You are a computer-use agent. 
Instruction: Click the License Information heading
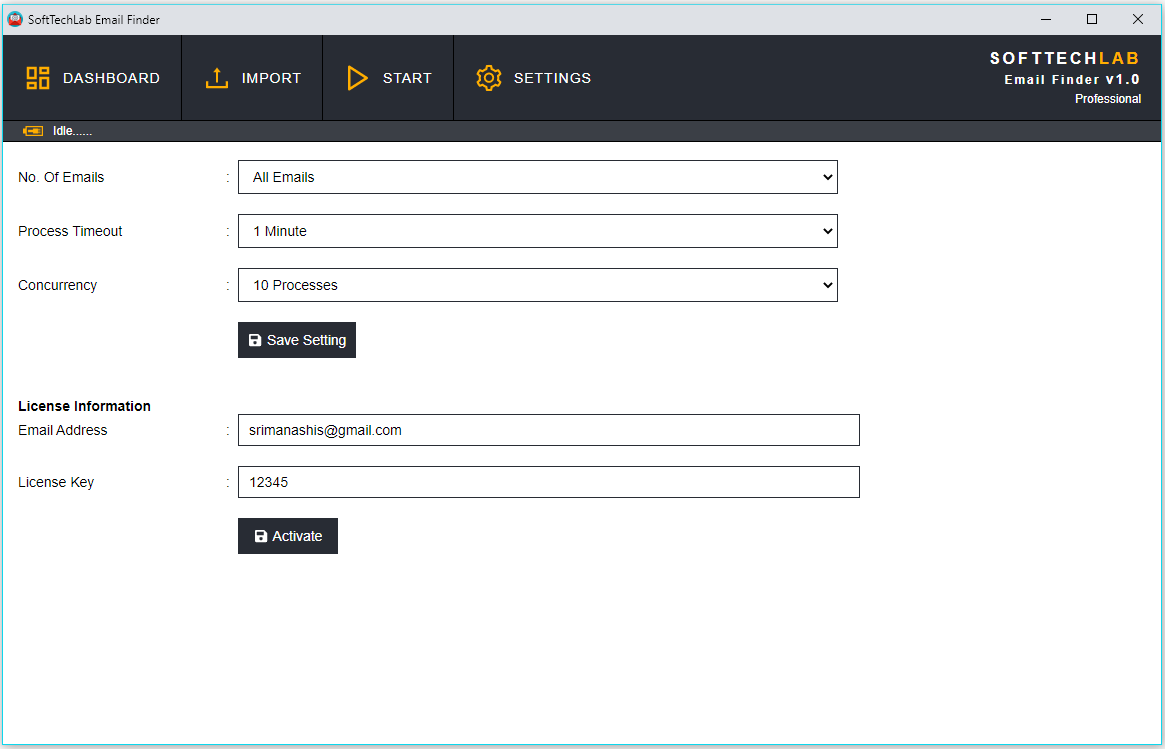point(85,406)
